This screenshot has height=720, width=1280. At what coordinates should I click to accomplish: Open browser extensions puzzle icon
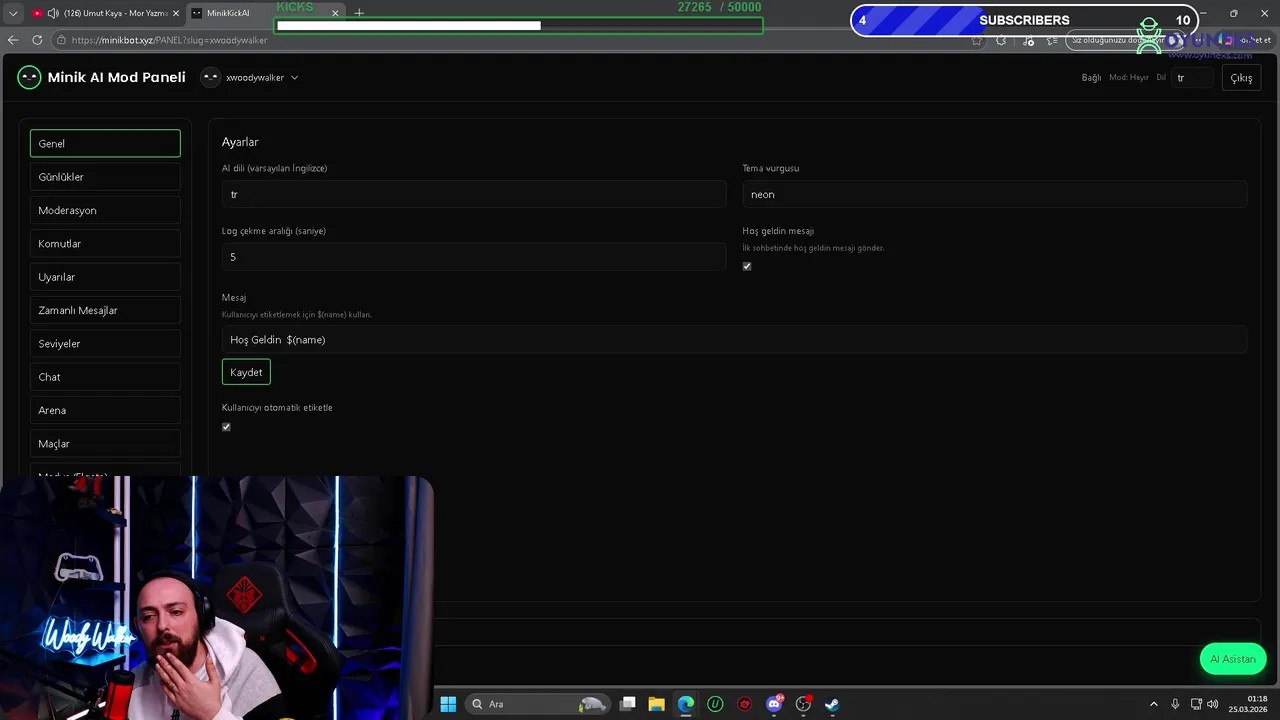coord(1001,41)
